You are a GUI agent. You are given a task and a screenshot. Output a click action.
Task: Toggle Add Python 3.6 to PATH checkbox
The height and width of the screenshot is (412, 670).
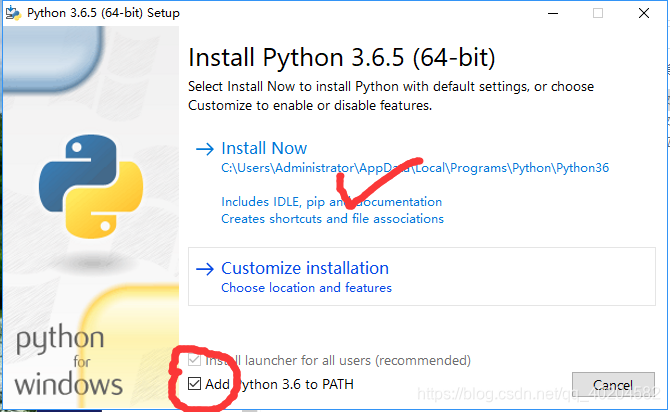point(194,384)
